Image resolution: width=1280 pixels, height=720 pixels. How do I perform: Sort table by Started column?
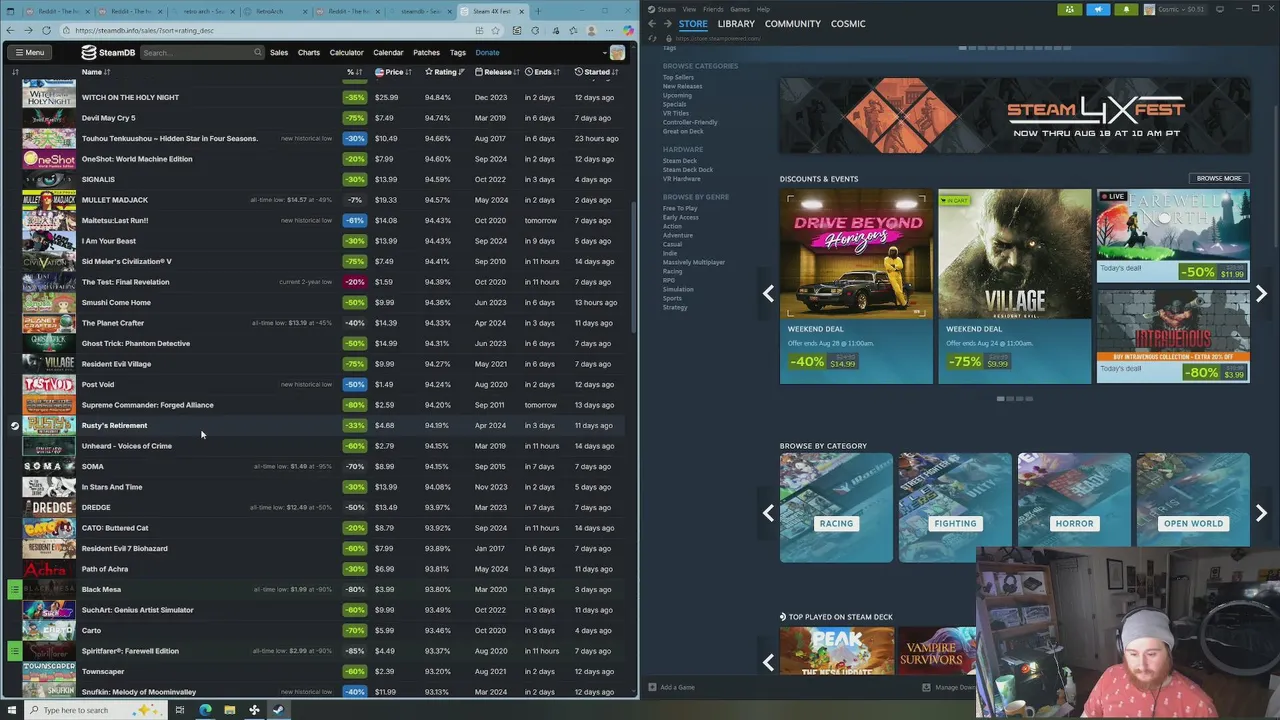click(596, 72)
